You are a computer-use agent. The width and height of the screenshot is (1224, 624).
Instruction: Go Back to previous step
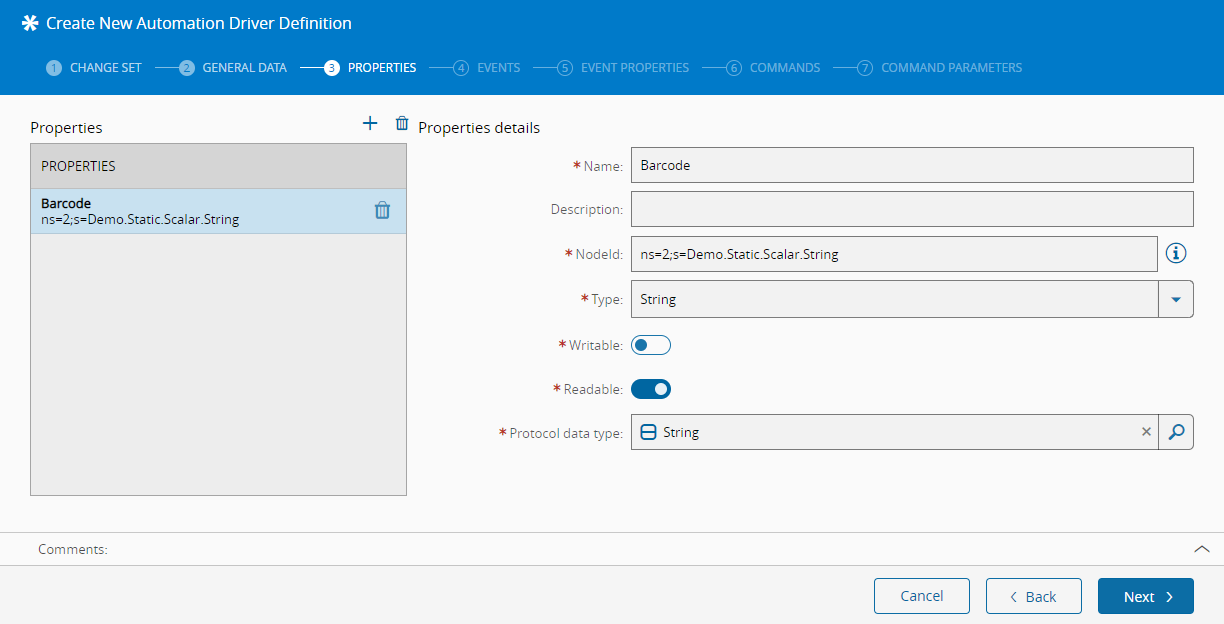click(1033, 596)
